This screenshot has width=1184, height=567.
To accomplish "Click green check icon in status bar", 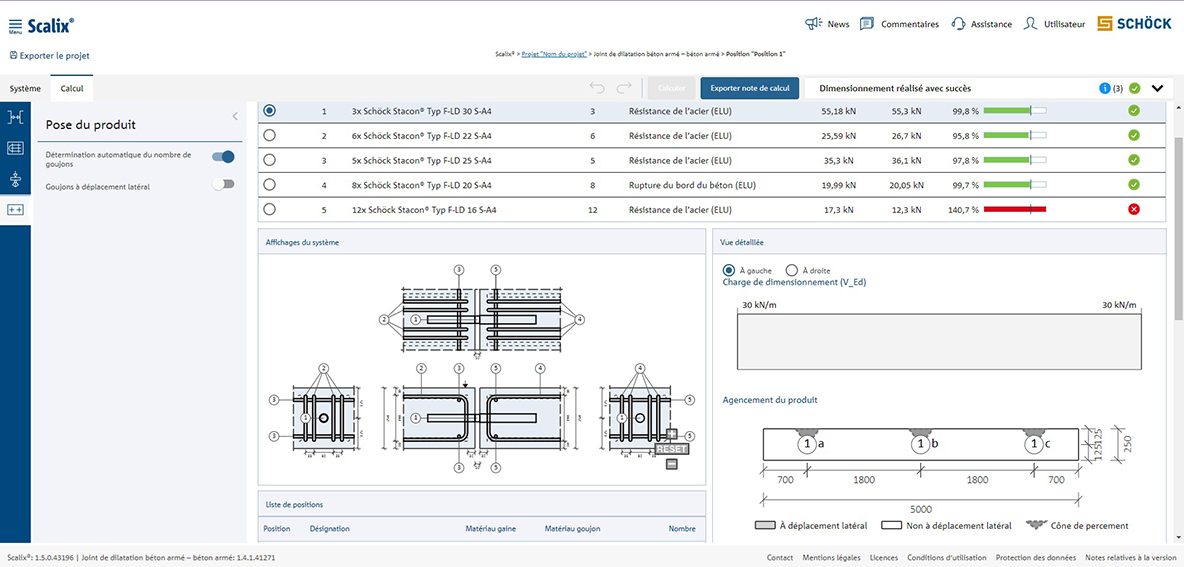I will [1134, 88].
